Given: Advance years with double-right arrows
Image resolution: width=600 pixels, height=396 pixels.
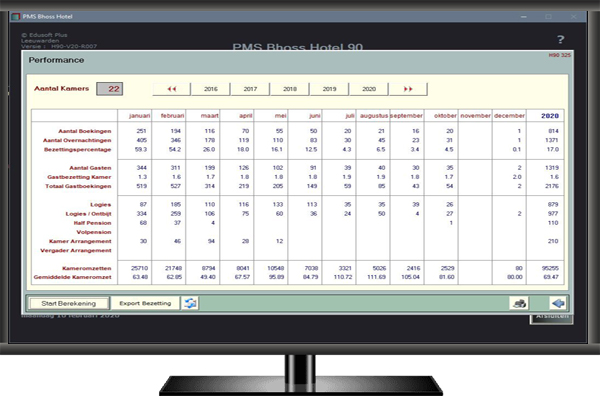Looking at the screenshot, I should 408,89.
